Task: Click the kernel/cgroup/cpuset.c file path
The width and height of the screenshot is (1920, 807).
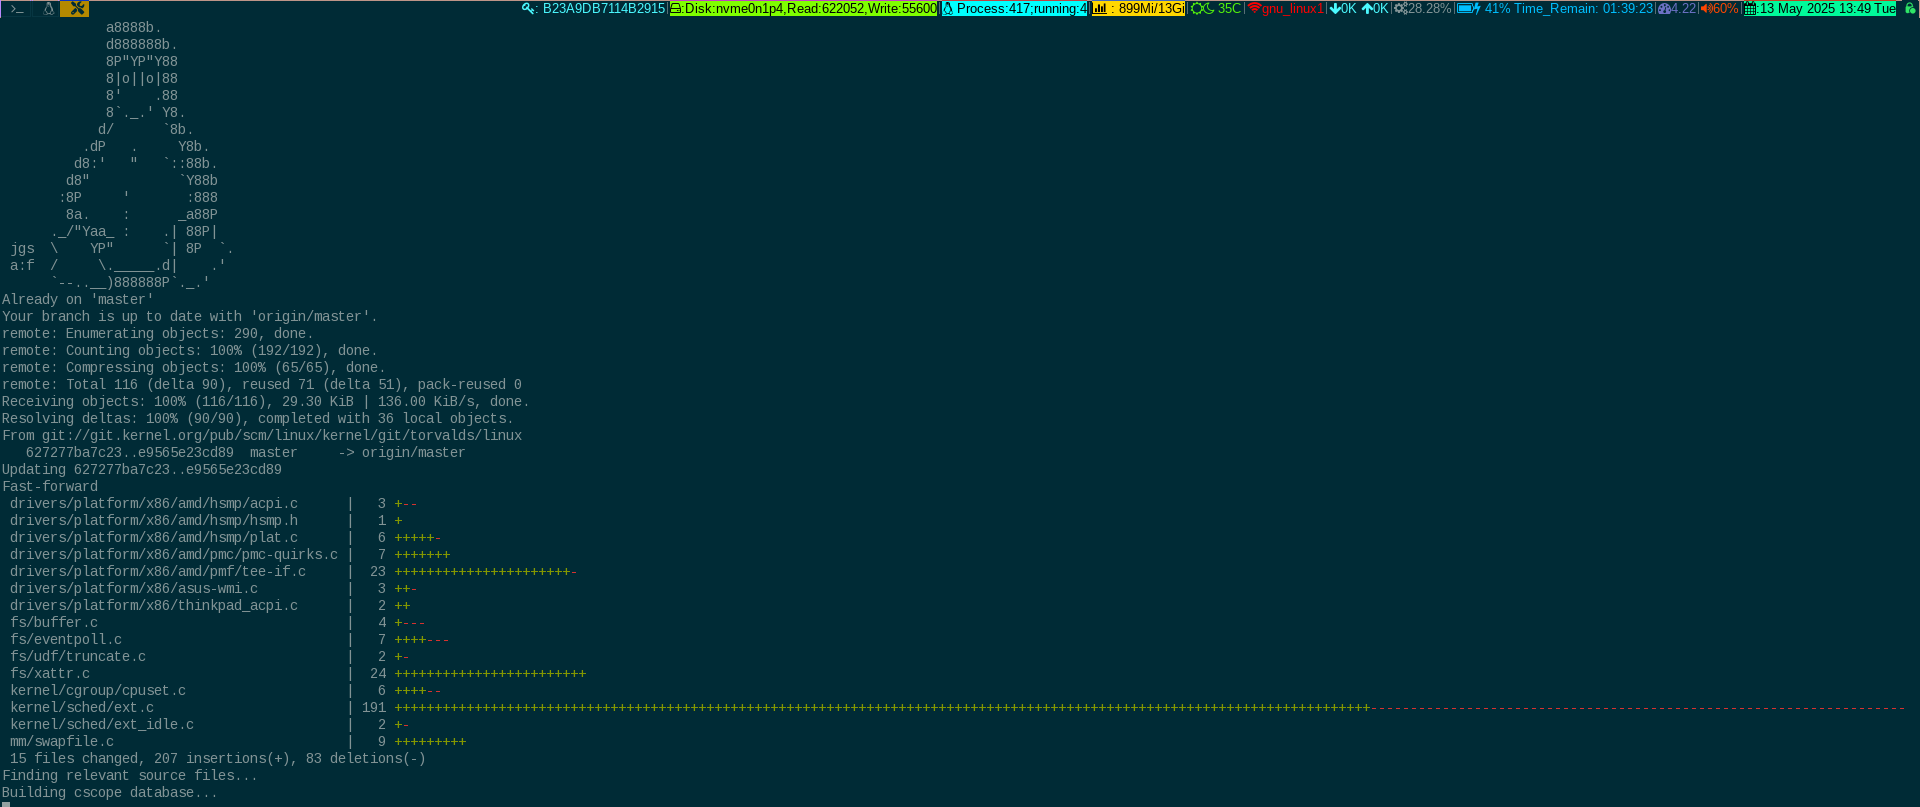Action: point(98,690)
